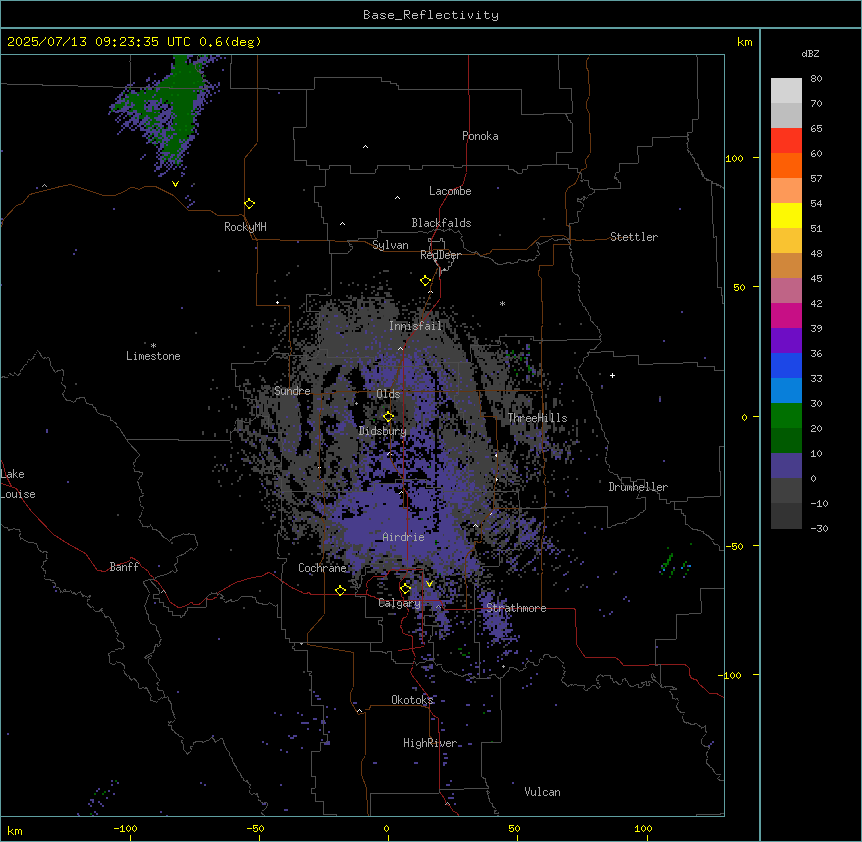Select the yellow v marker below green echo
This screenshot has width=862, height=842.
coord(175,184)
